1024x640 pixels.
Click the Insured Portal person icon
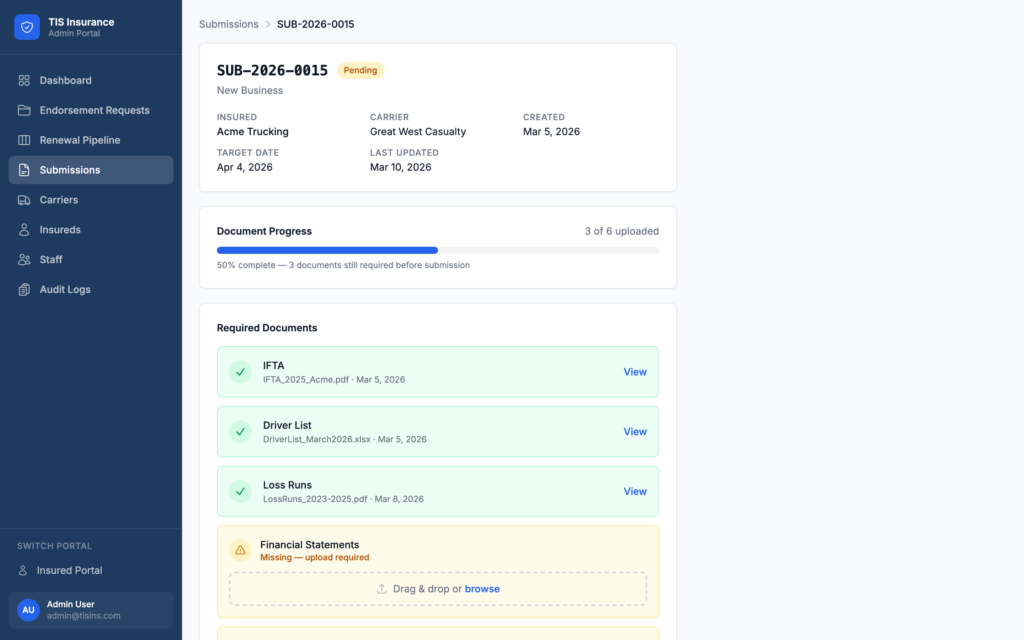coord(23,570)
